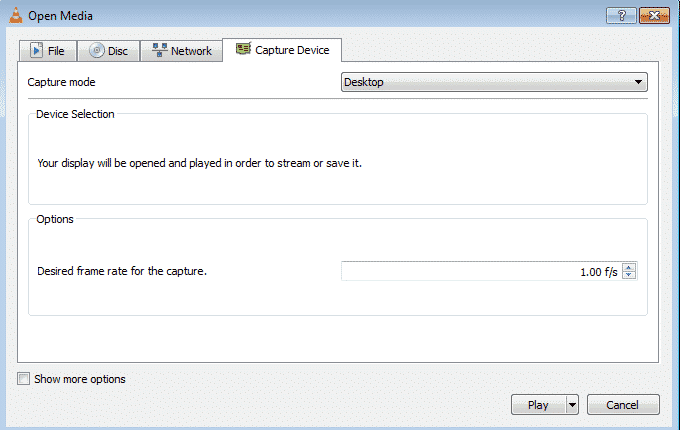Close the Open Media dialog
Viewport: 680px width, 430px height.
(x=653, y=15)
